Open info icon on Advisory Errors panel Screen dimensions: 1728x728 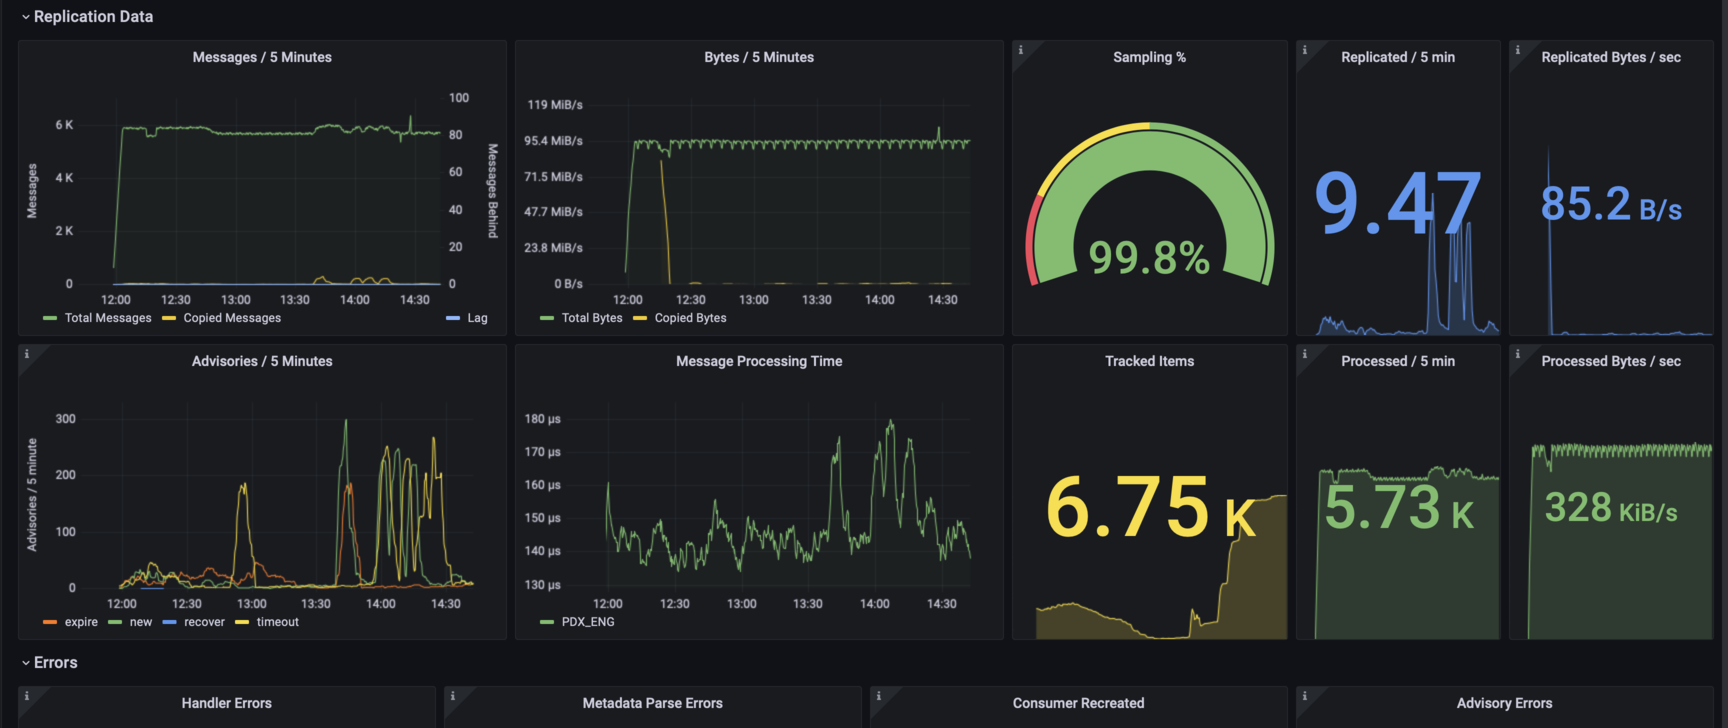pos(1304,696)
